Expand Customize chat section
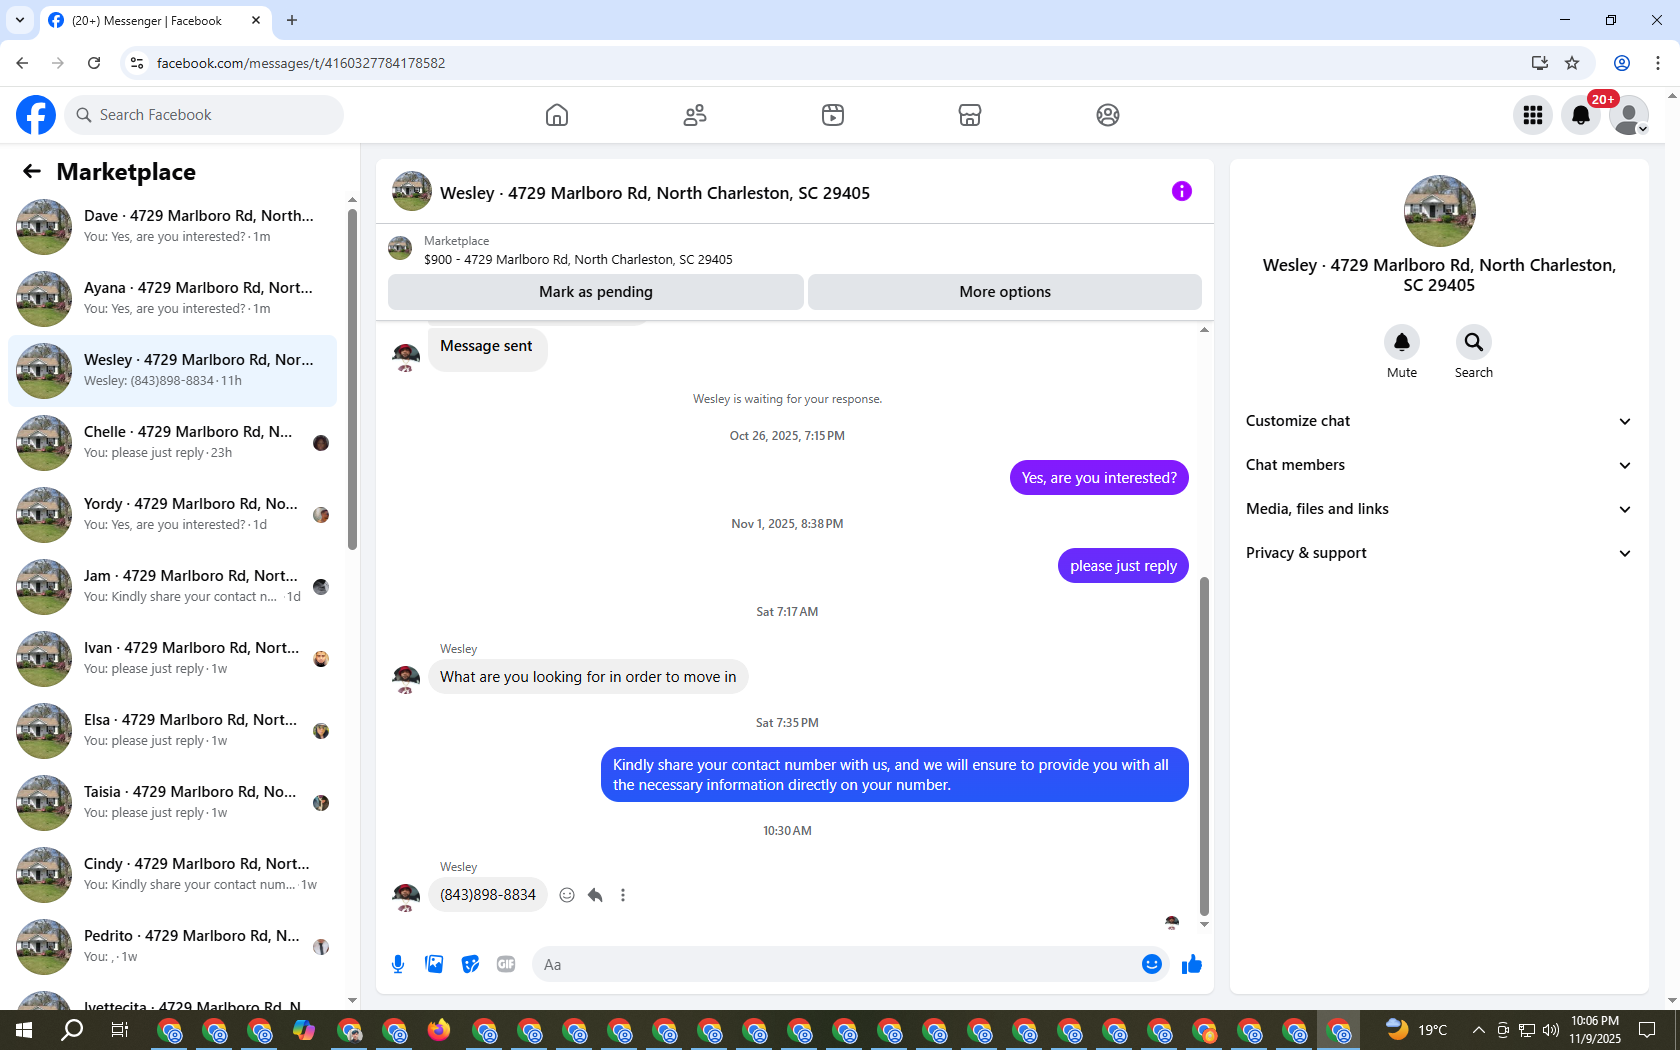 point(1439,421)
